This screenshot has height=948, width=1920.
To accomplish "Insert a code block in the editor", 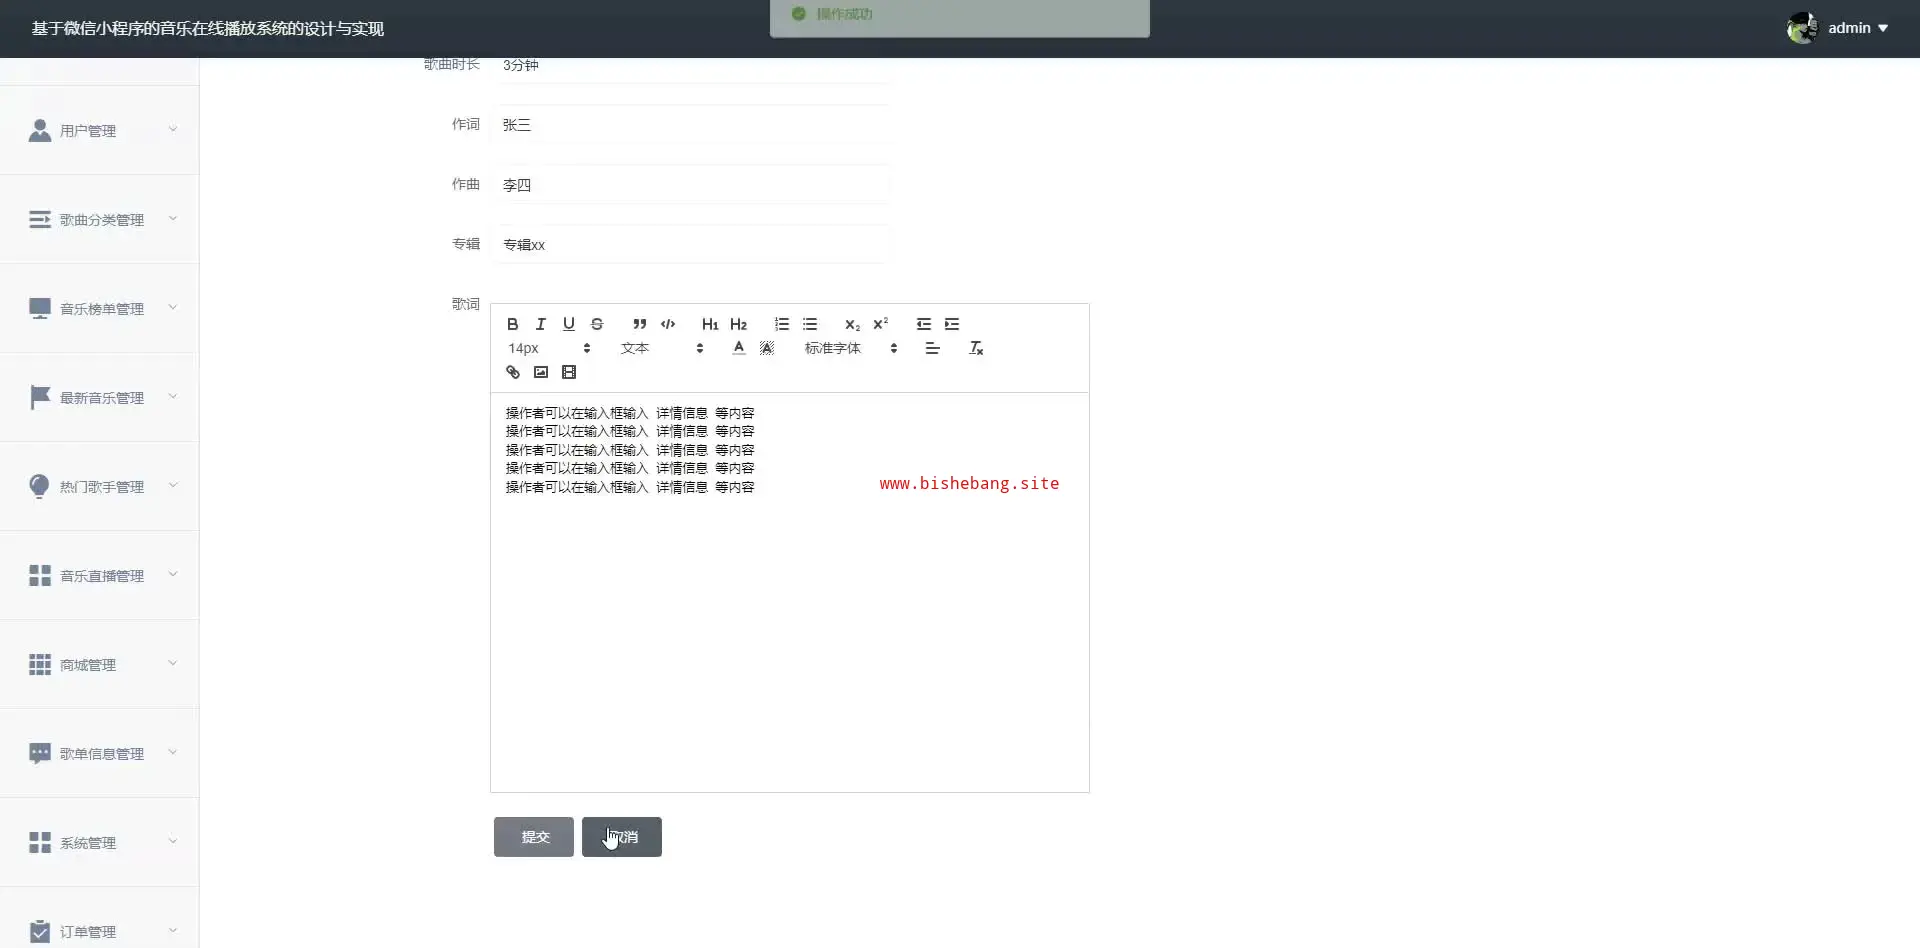I will 668,324.
